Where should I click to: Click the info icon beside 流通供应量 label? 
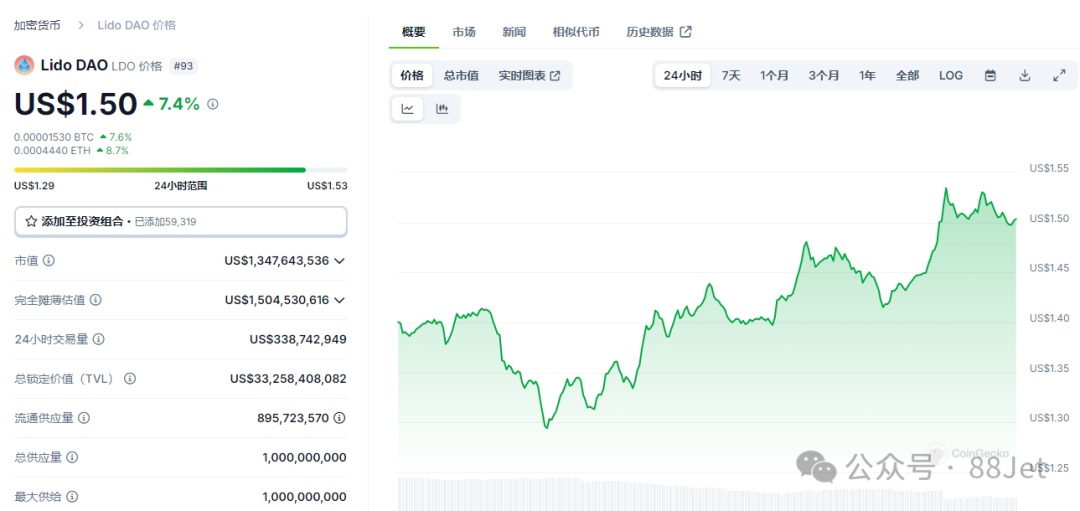tap(84, 418)
